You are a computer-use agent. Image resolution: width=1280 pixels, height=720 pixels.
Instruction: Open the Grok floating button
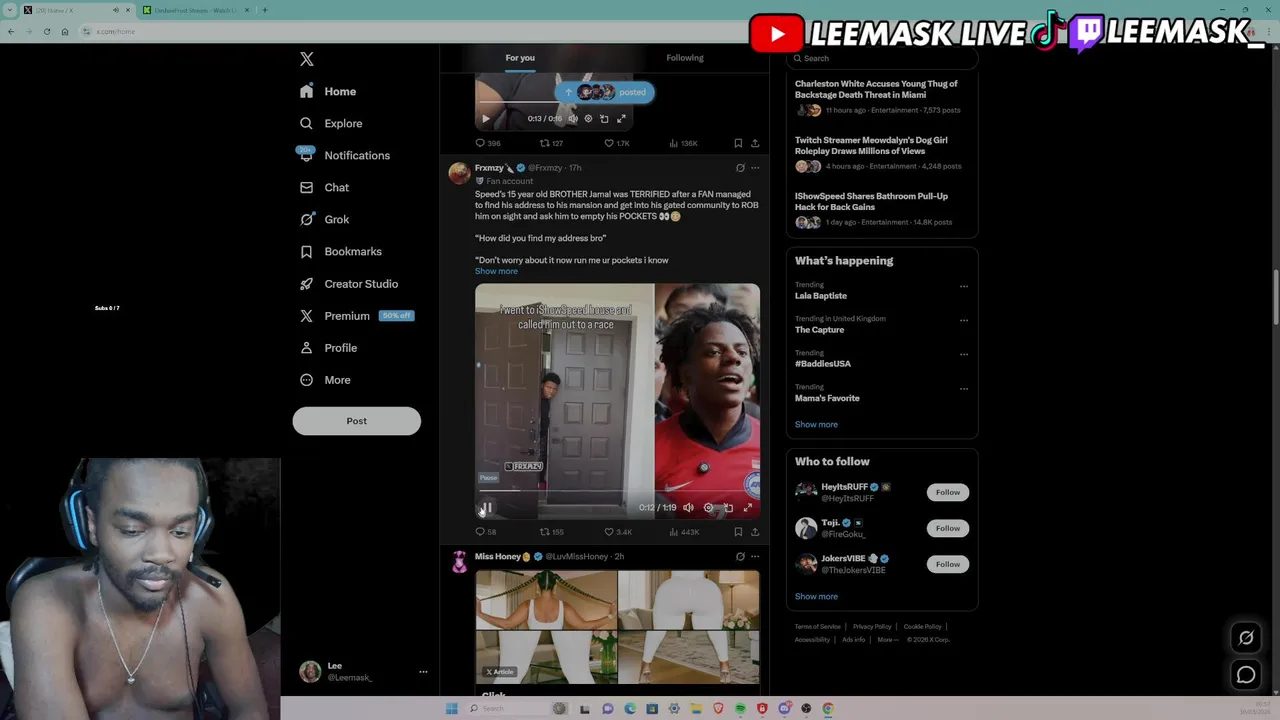pos(1246,637)
